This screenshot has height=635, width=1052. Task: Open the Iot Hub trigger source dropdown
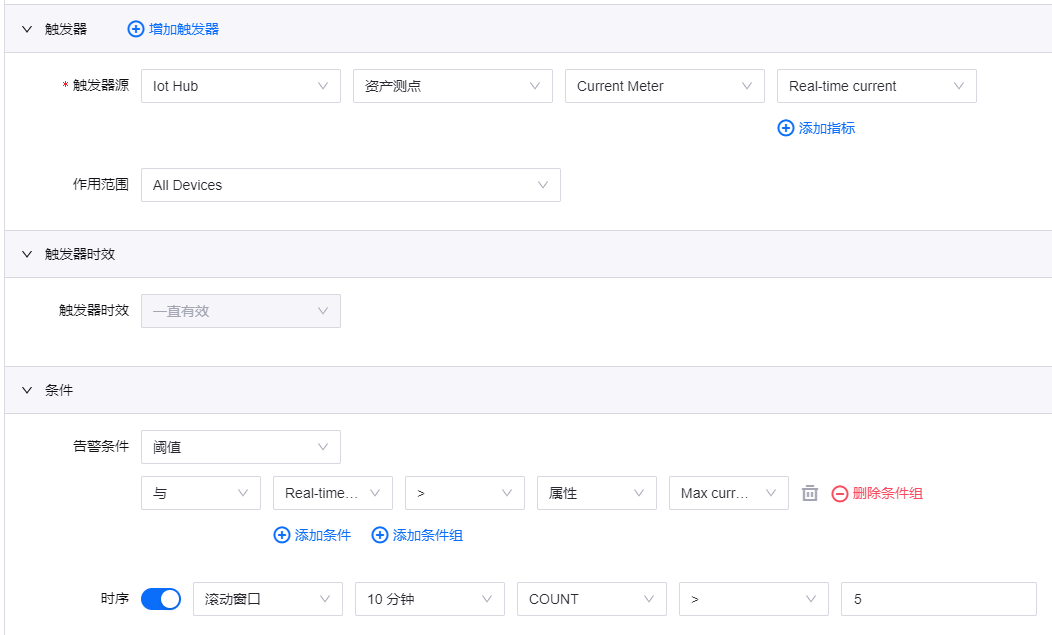tap(240, 86)
